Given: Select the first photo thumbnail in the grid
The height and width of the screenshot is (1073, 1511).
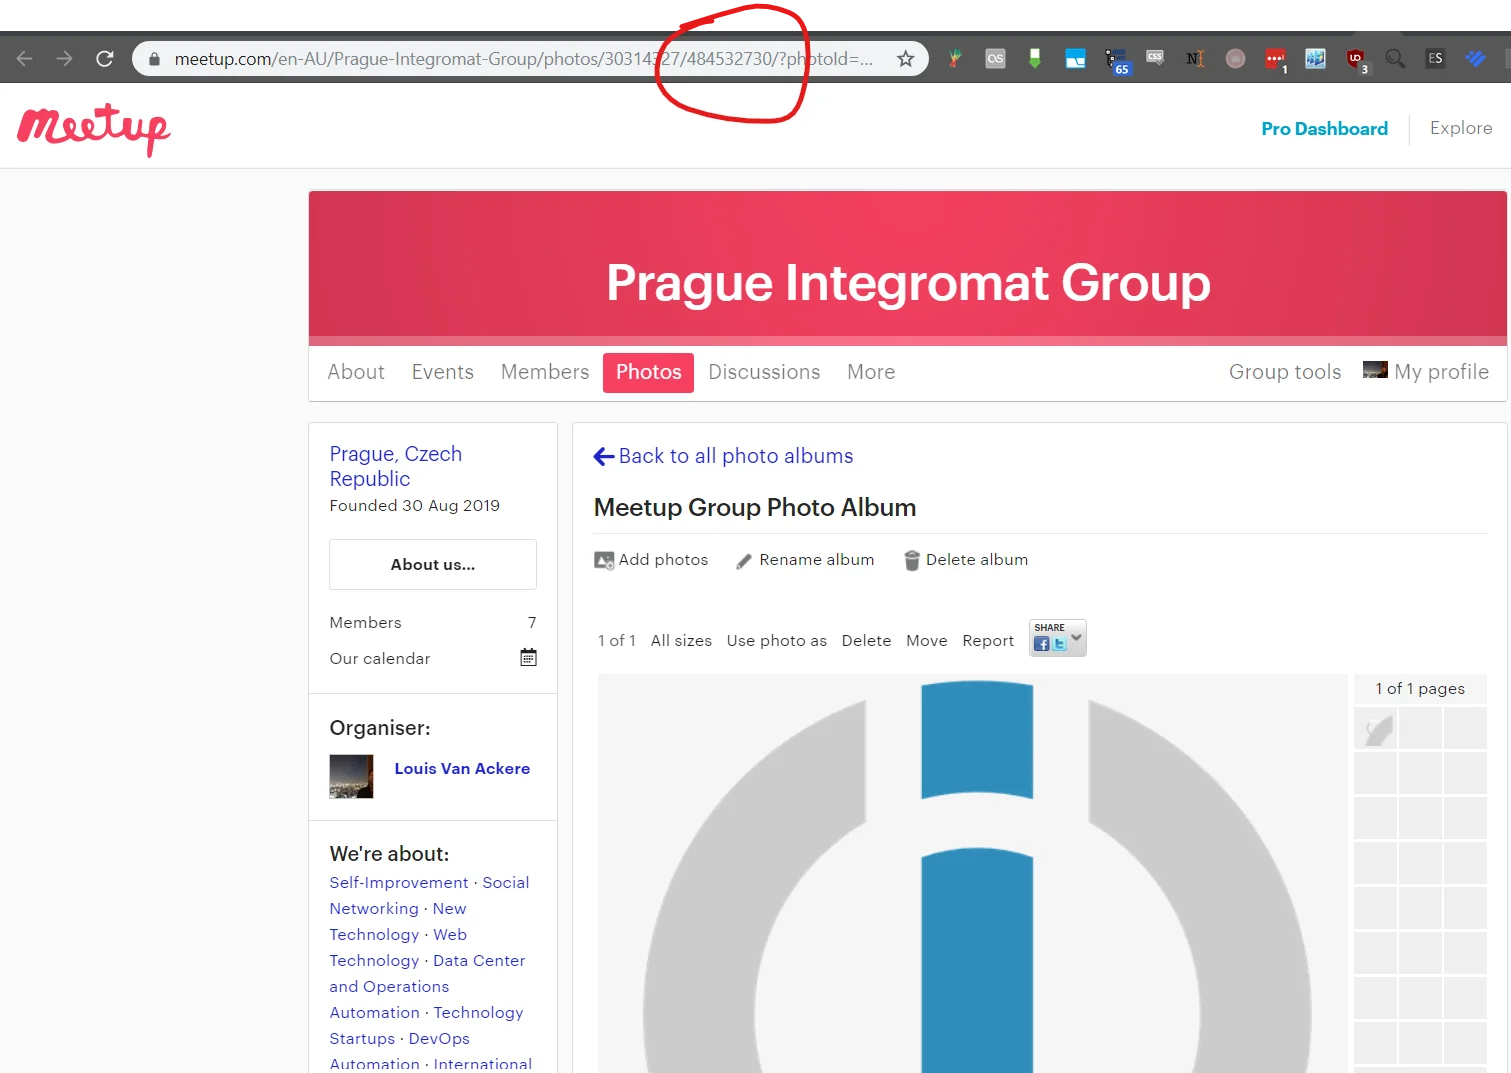Looking at the screenshot, I should (1376, 729).
